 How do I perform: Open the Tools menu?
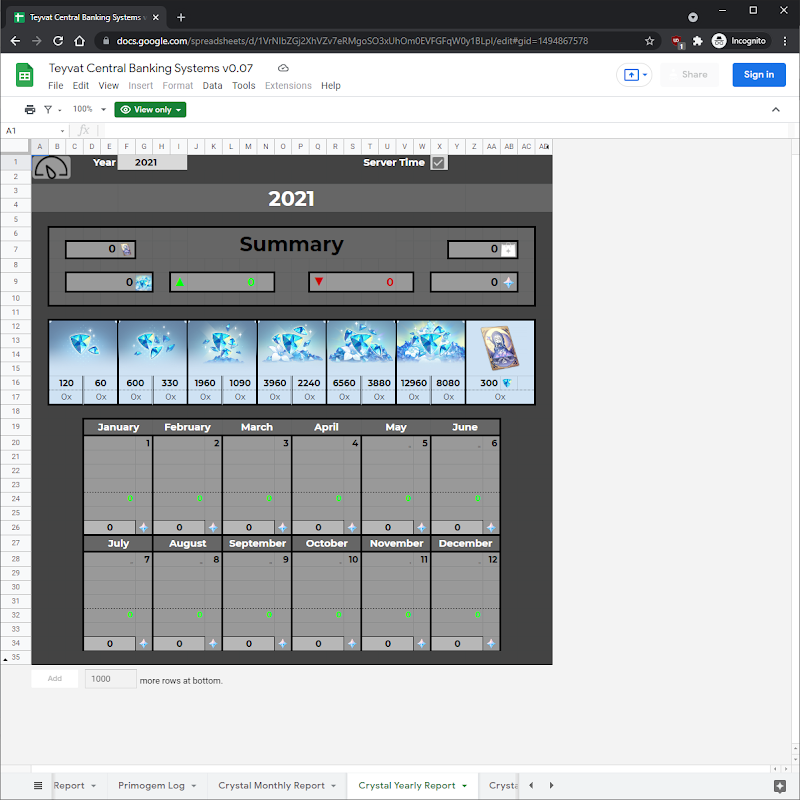(243, 86)
